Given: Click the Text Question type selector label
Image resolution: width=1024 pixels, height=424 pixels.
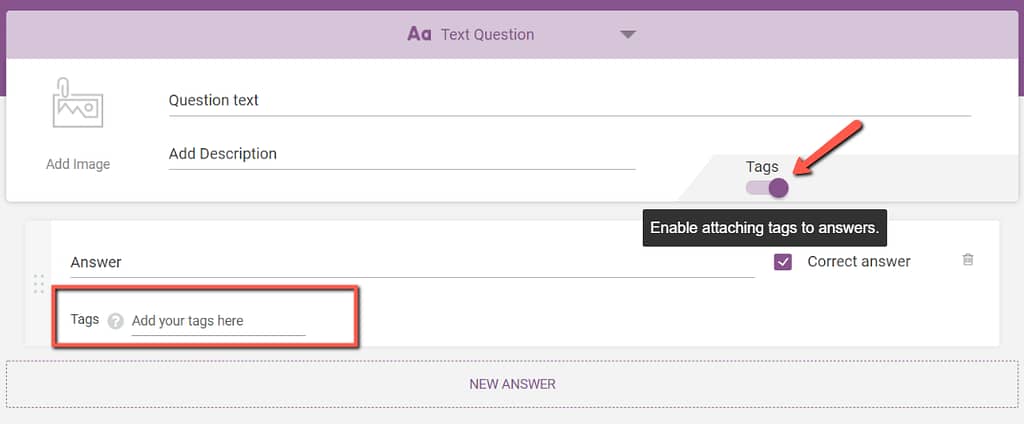Looking at the screenshot, I should [487, 35].
